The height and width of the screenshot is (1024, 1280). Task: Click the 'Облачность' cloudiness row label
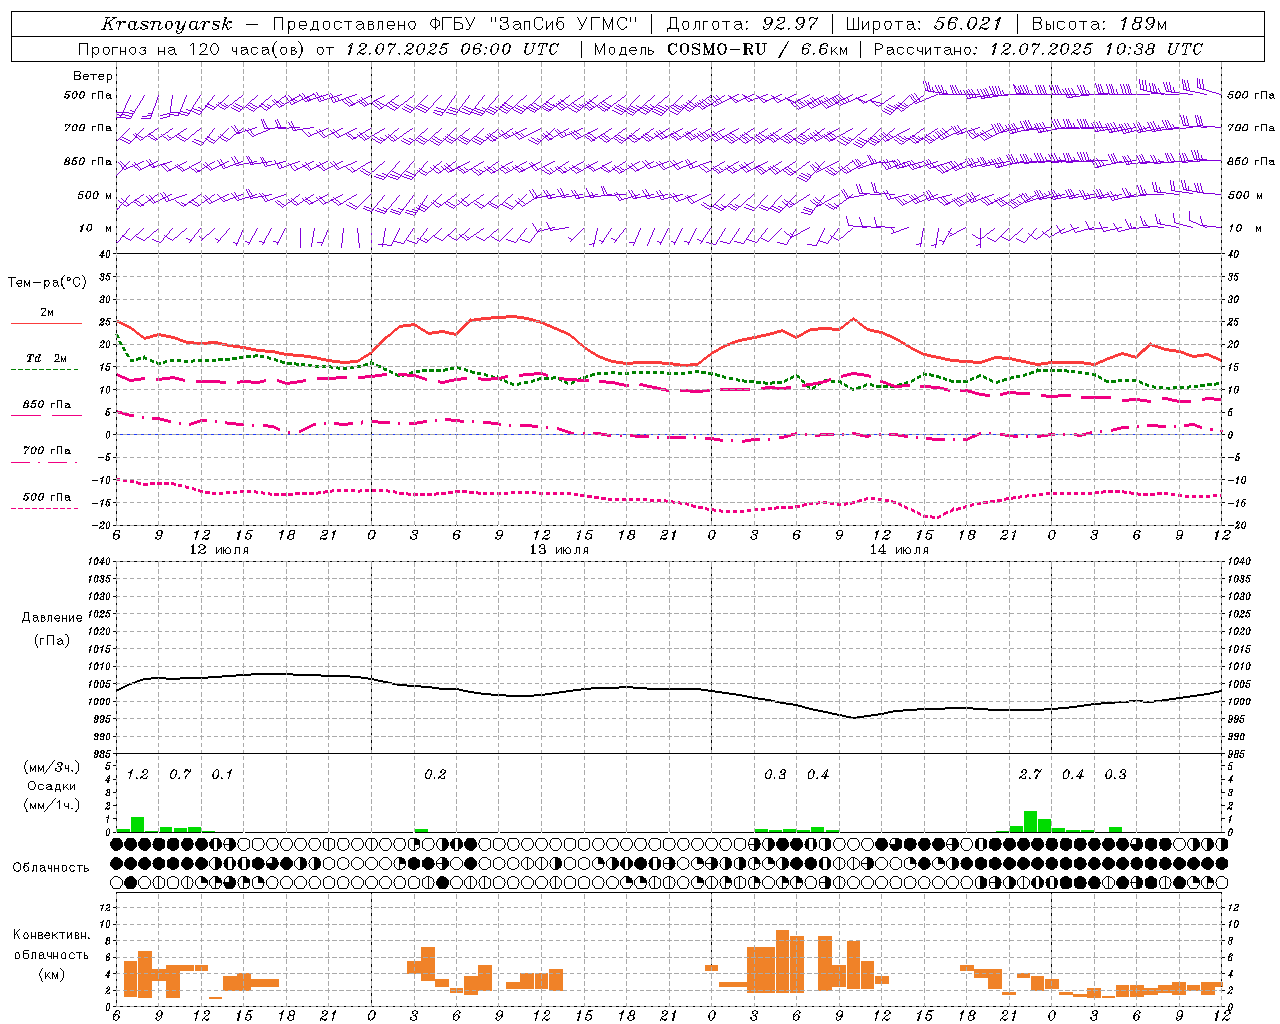coord(51,867)
